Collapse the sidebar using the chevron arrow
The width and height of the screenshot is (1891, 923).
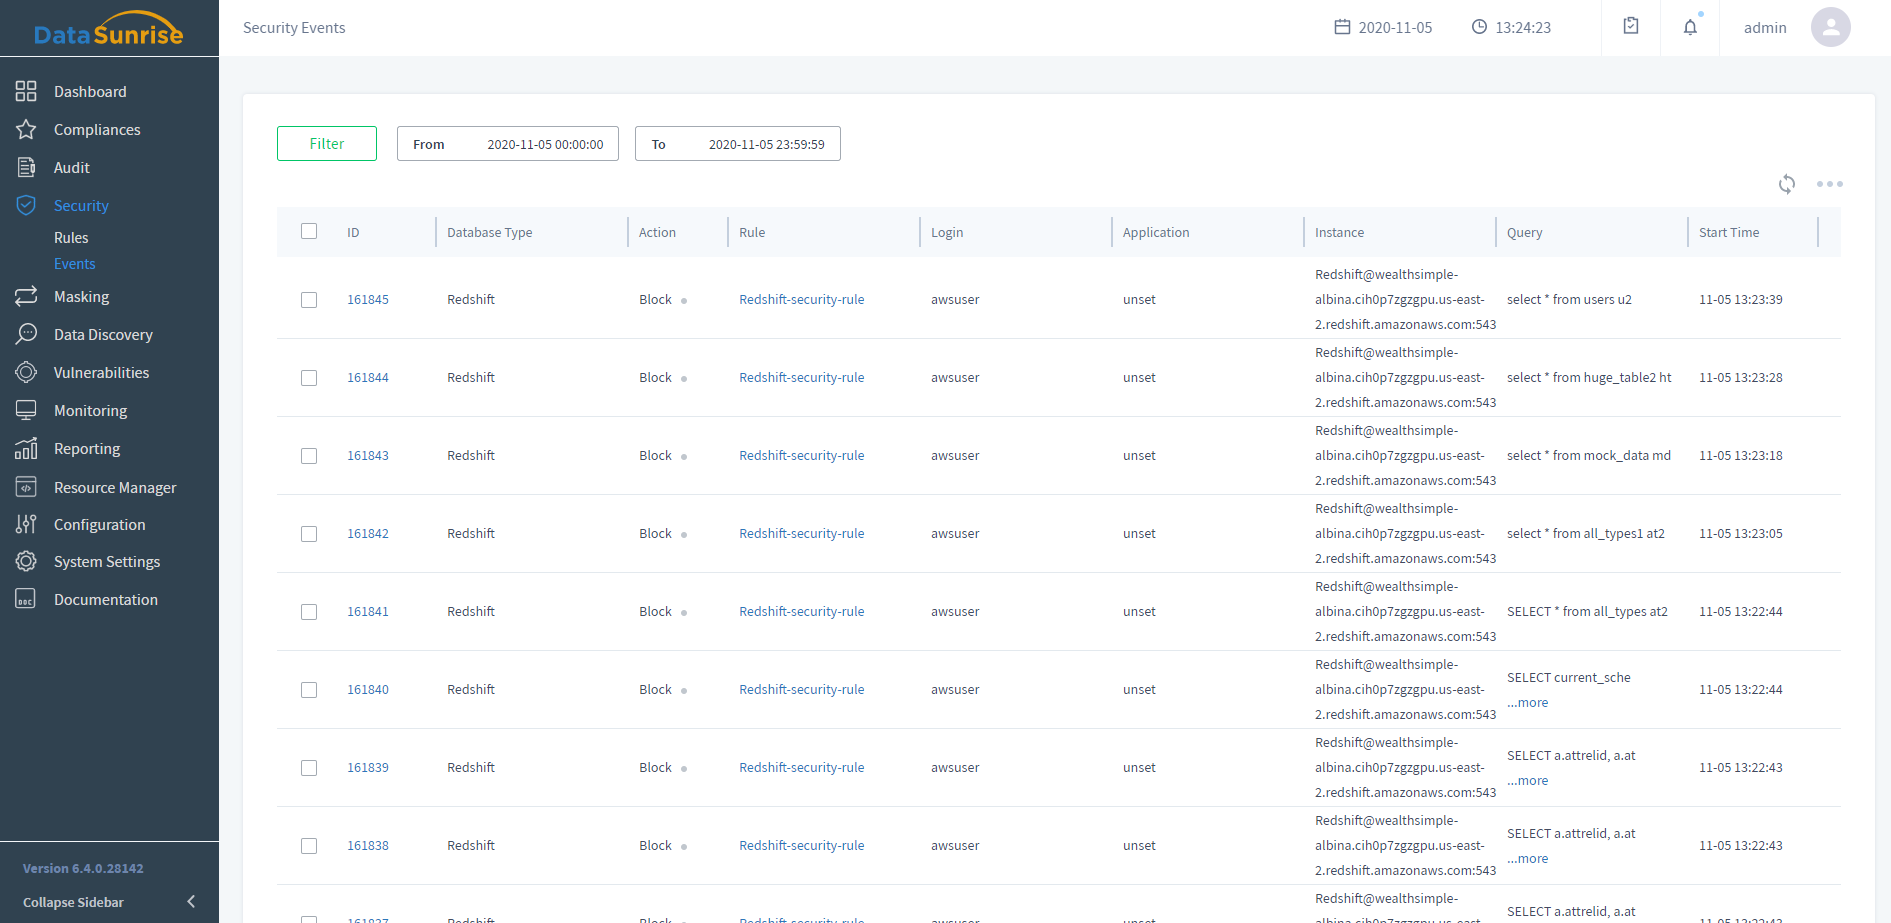[x=191, y=902]
